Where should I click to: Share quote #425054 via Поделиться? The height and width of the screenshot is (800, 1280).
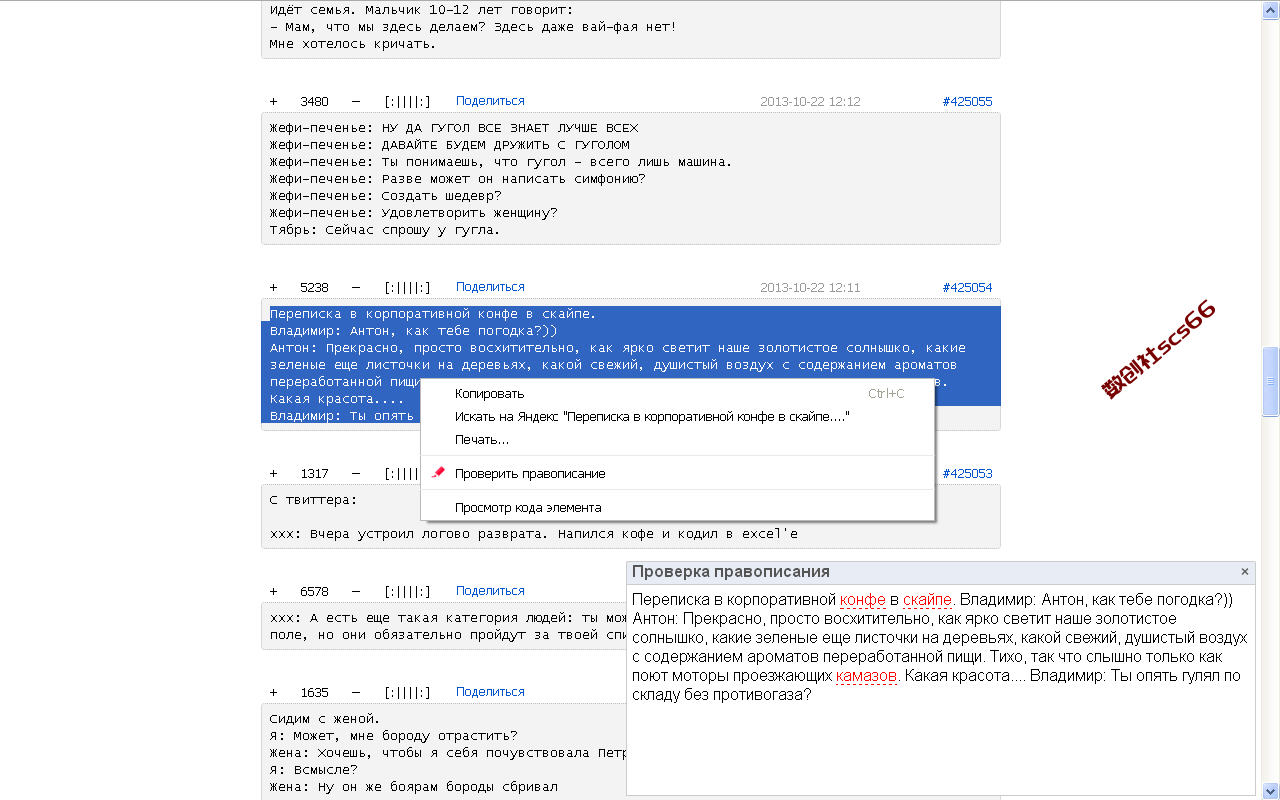tap(490, 287)
